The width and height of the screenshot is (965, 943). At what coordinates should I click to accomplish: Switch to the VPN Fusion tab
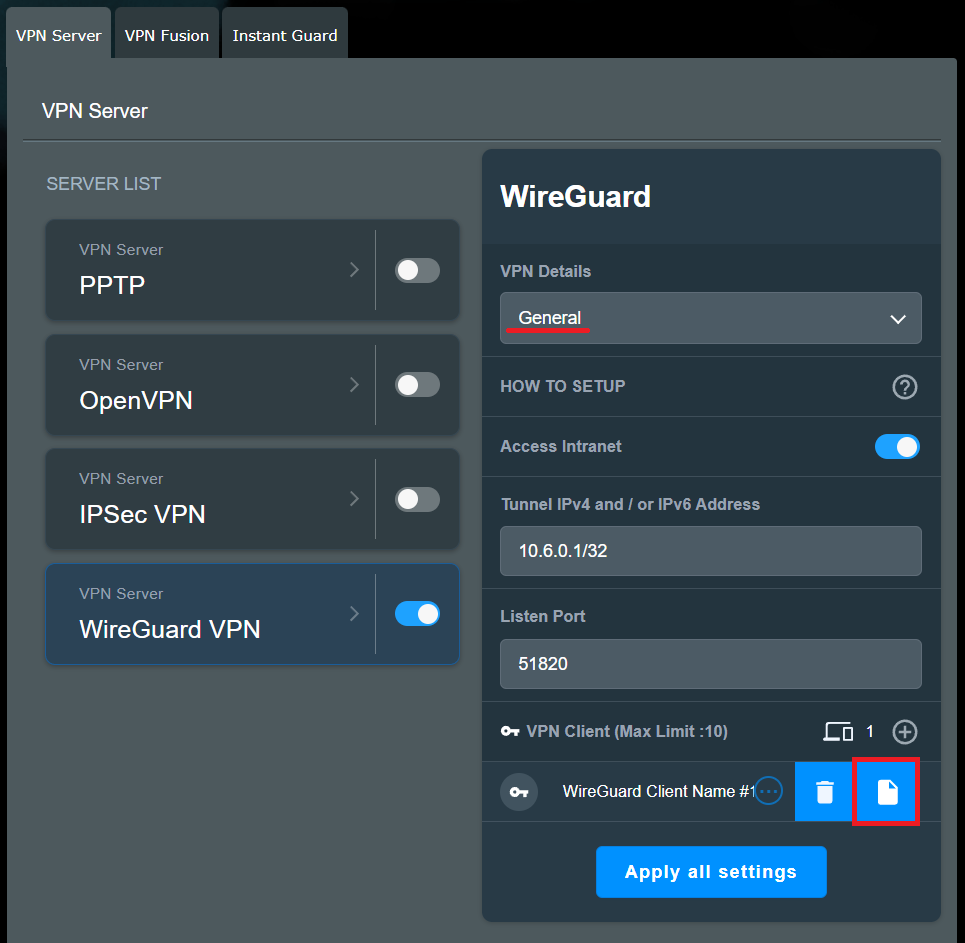(x=167, y=35)
